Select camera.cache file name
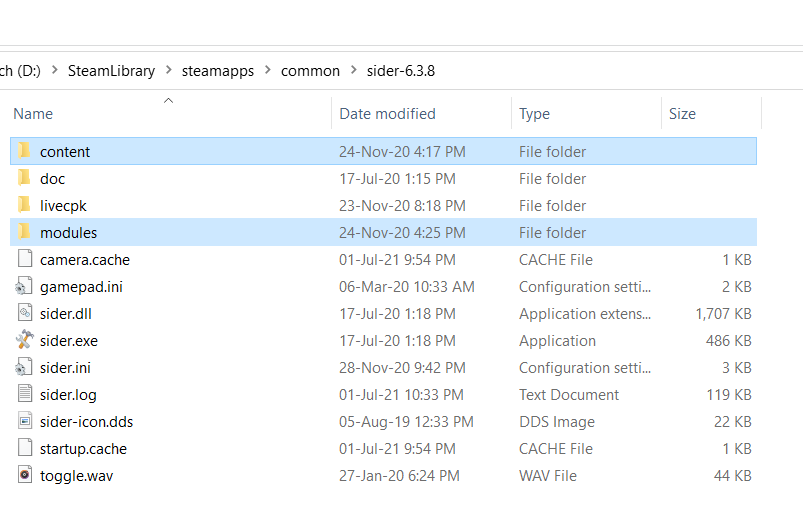 (85, 260)
